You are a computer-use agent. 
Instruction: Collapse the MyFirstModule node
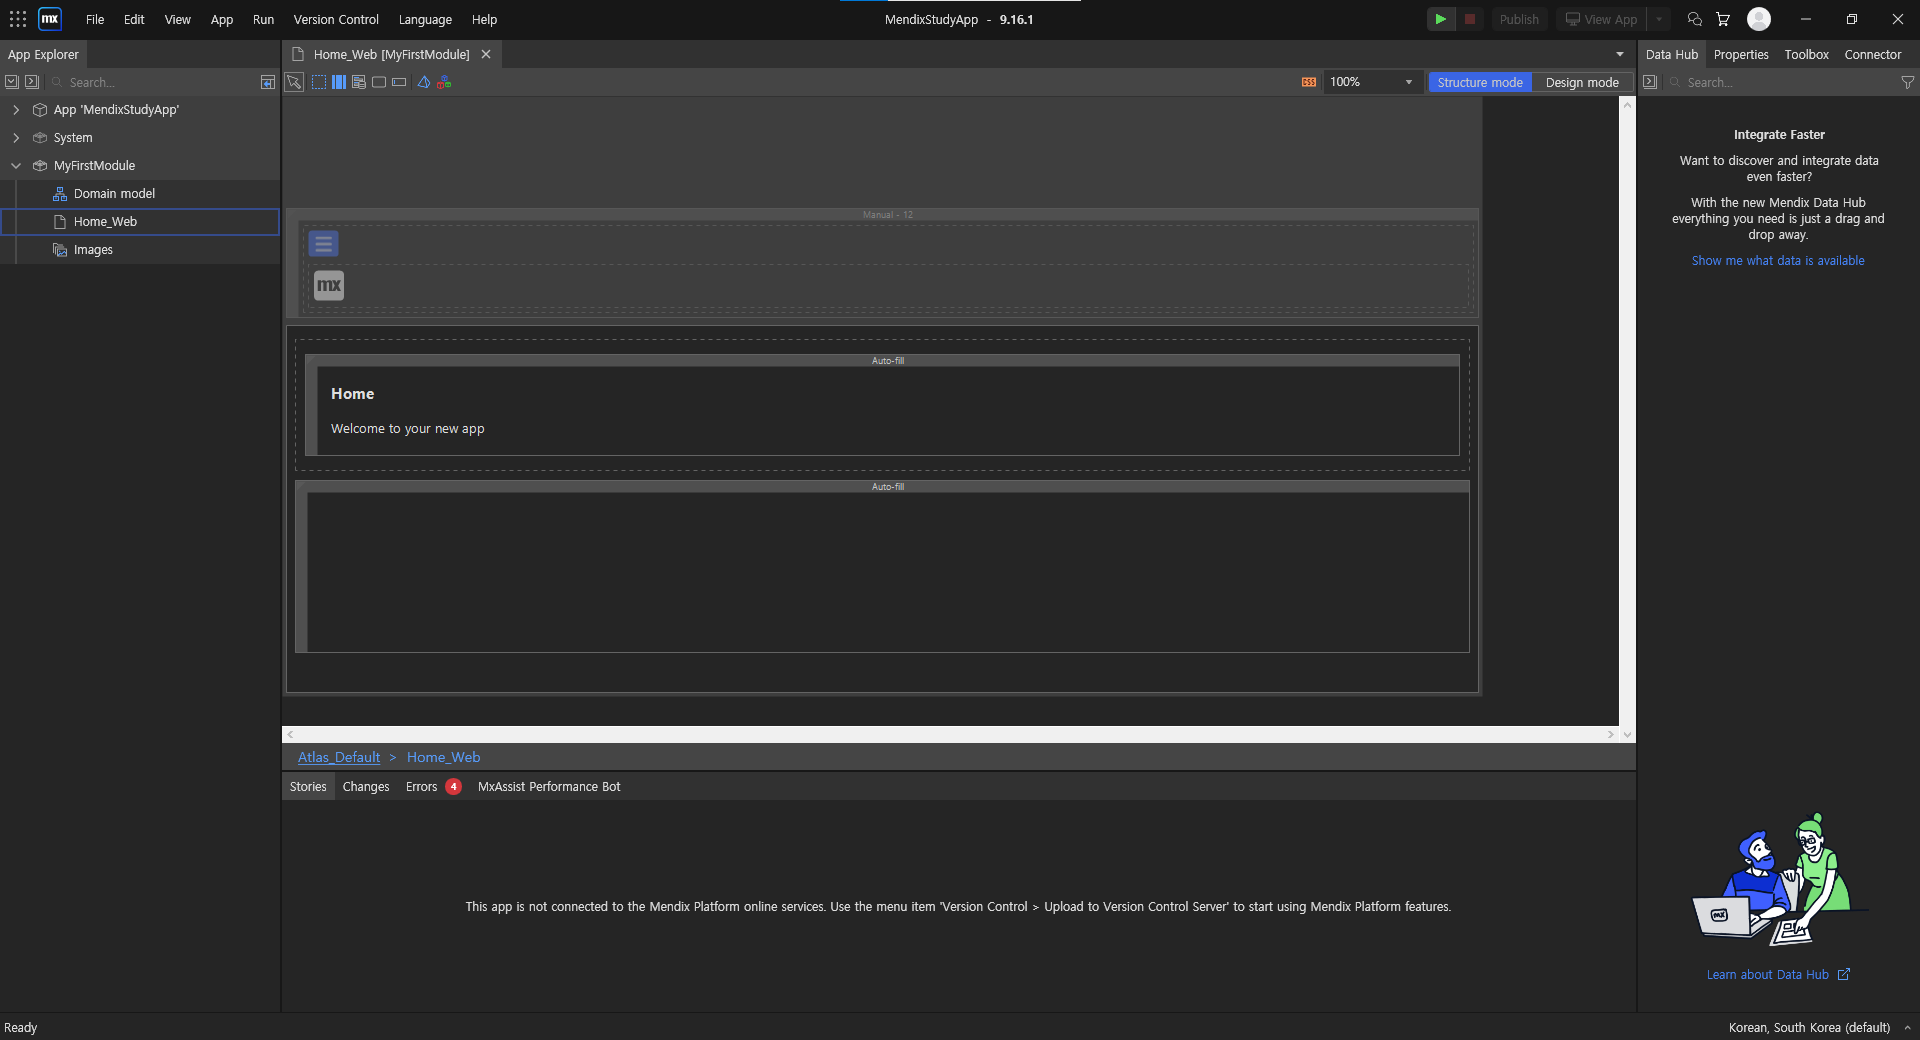(x=16, y=166)
